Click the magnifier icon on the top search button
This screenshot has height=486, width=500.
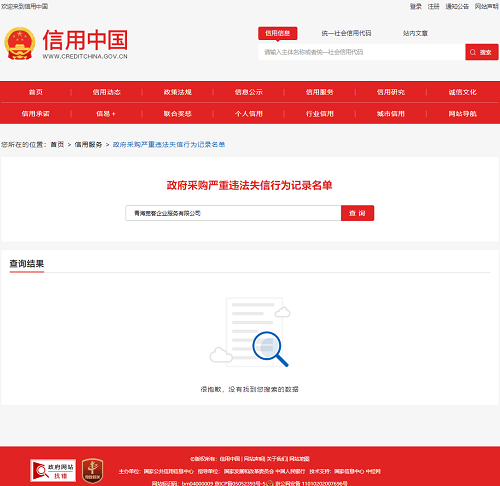tap(473, 52)
